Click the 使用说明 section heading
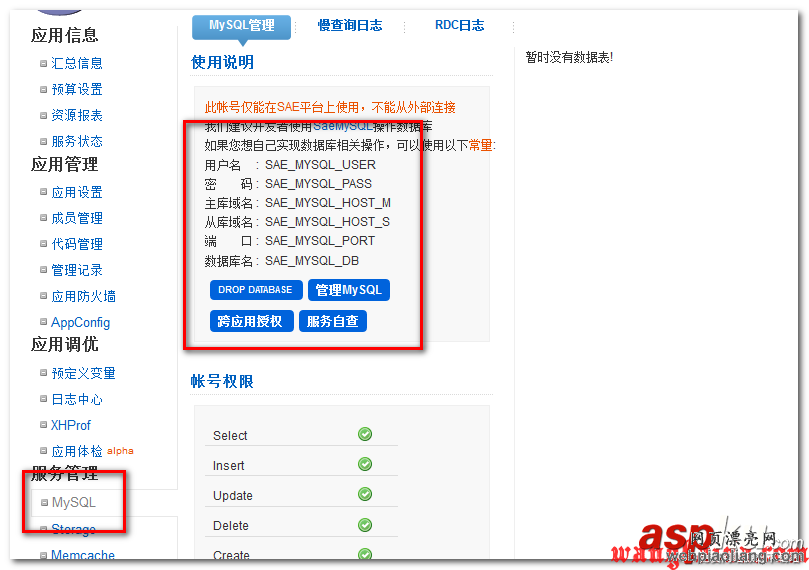This screenshot has width=809, height=570. pyautogui.click(x=222, y=62)
